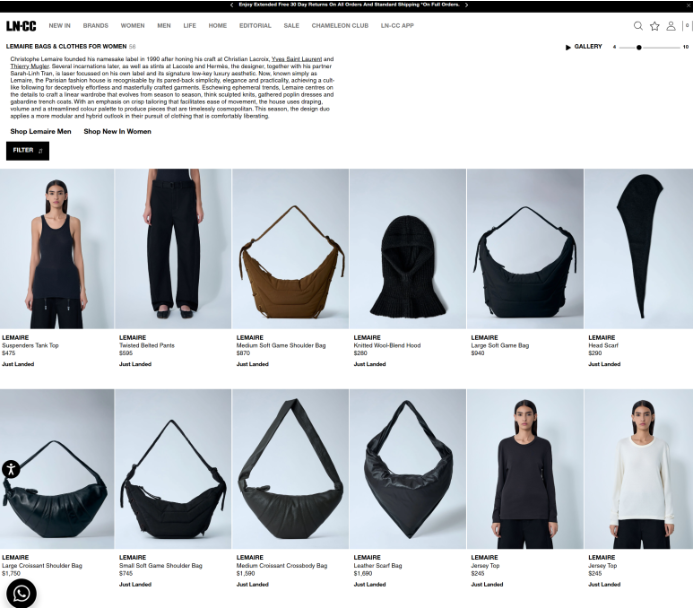Image resolution: width=697 pixels, height=615 pixels.
Task: Follow the Shop Lemaire Men link
Action: tap(41, 132)
